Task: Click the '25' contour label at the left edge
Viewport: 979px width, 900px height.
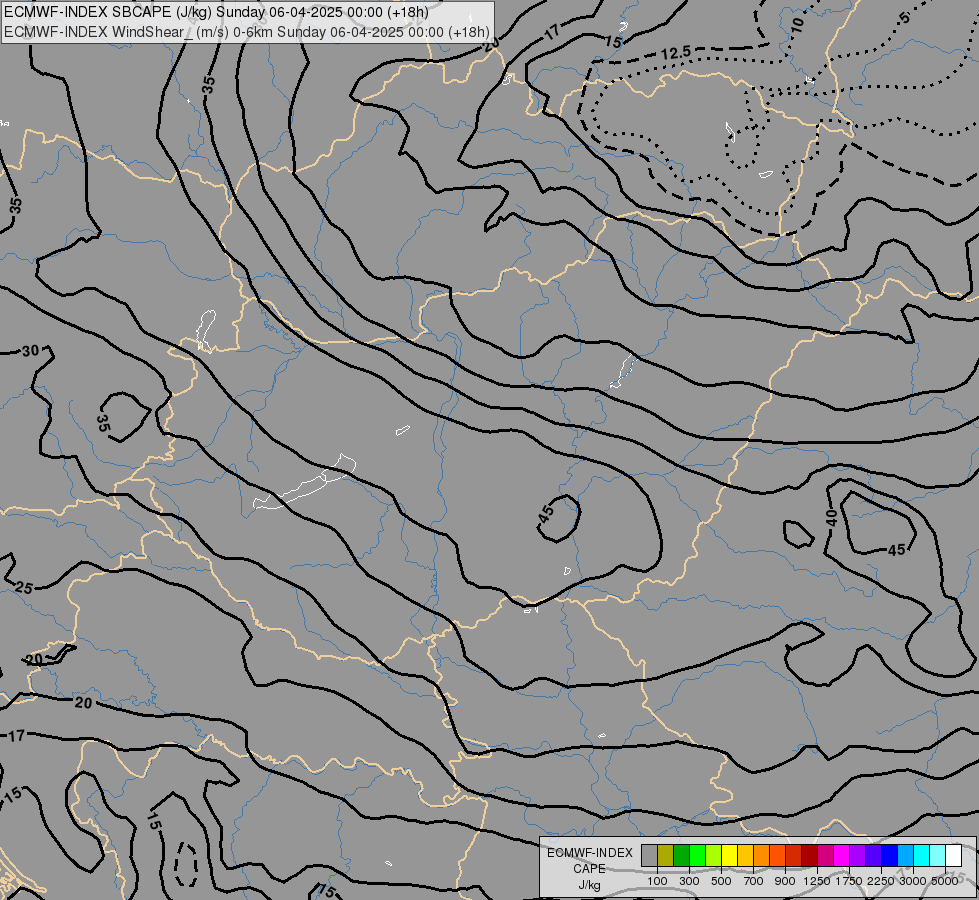Action: [x=24, y=588]
